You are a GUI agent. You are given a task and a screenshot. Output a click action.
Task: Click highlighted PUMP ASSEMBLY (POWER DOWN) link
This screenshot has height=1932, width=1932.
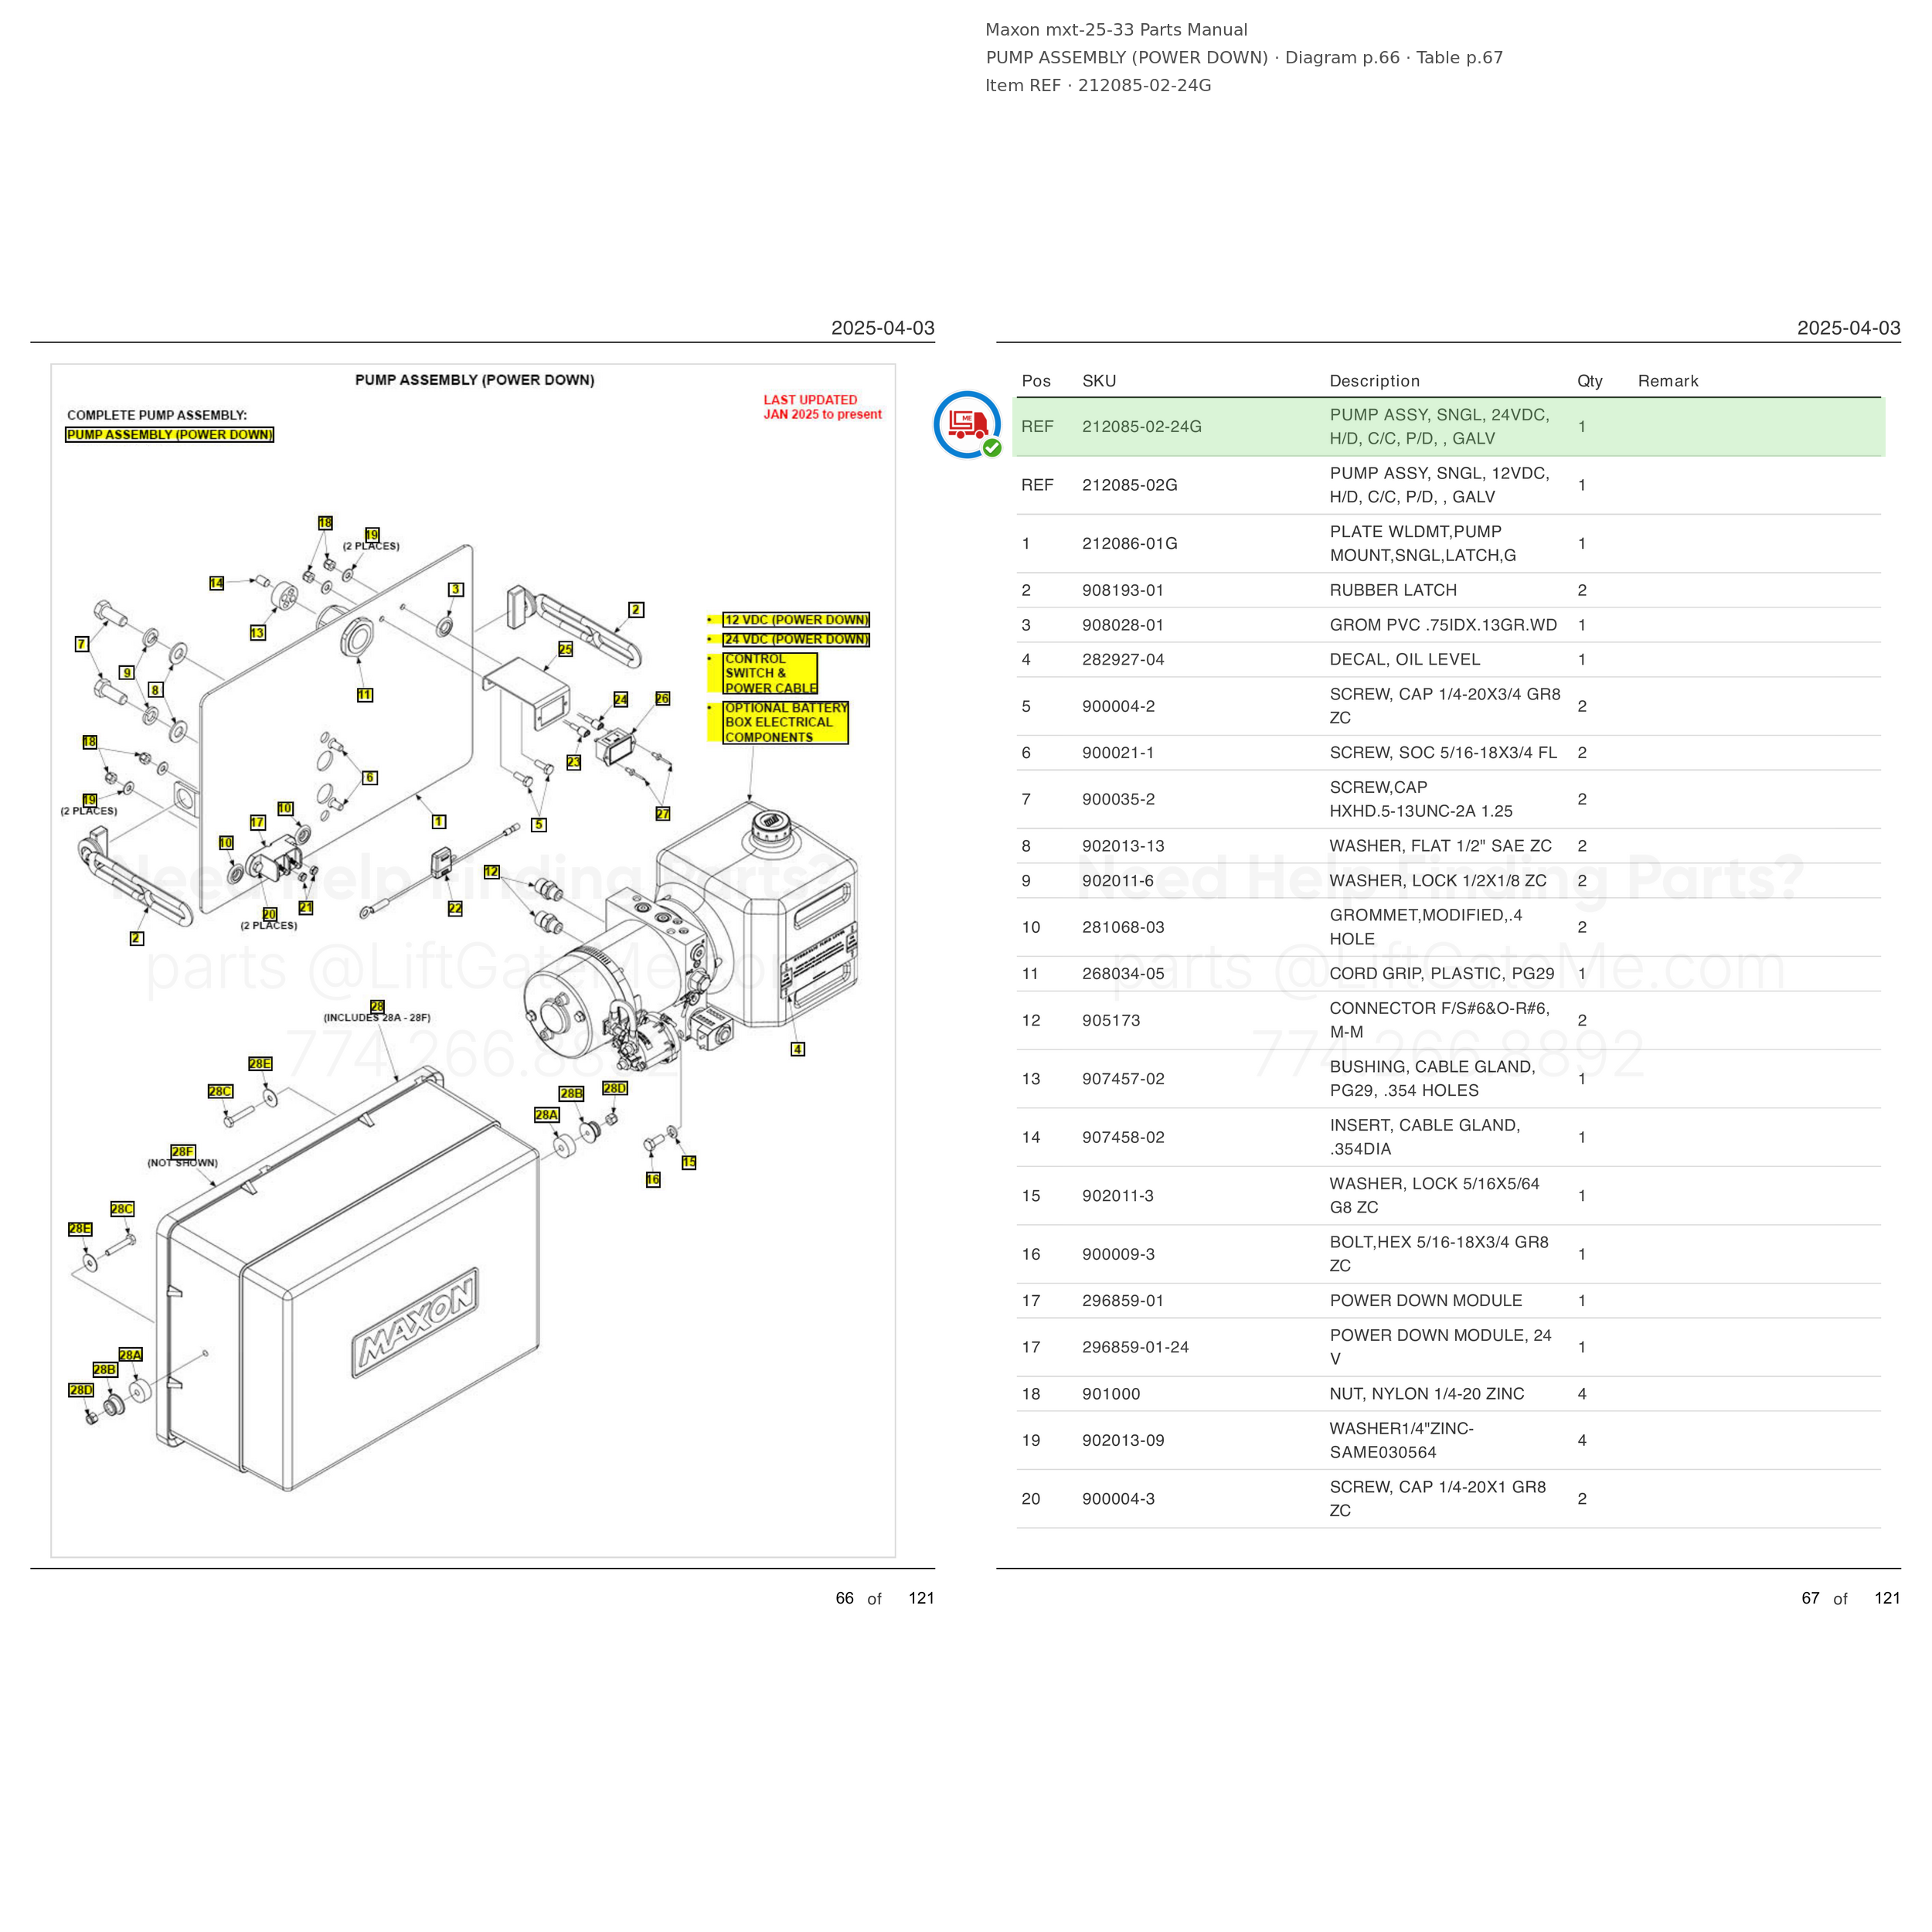(169, 434)
